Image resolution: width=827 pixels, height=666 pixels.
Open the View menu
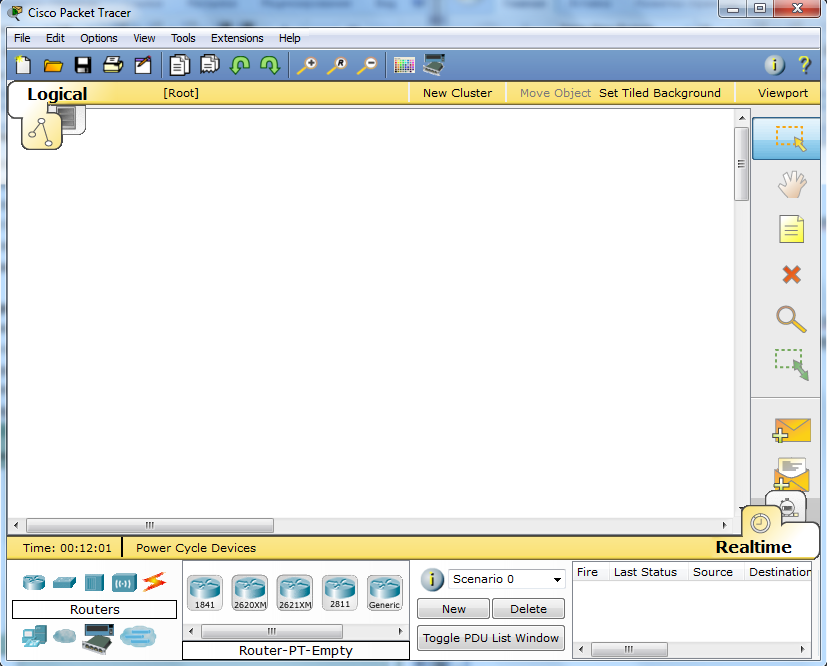click(144, 38)
